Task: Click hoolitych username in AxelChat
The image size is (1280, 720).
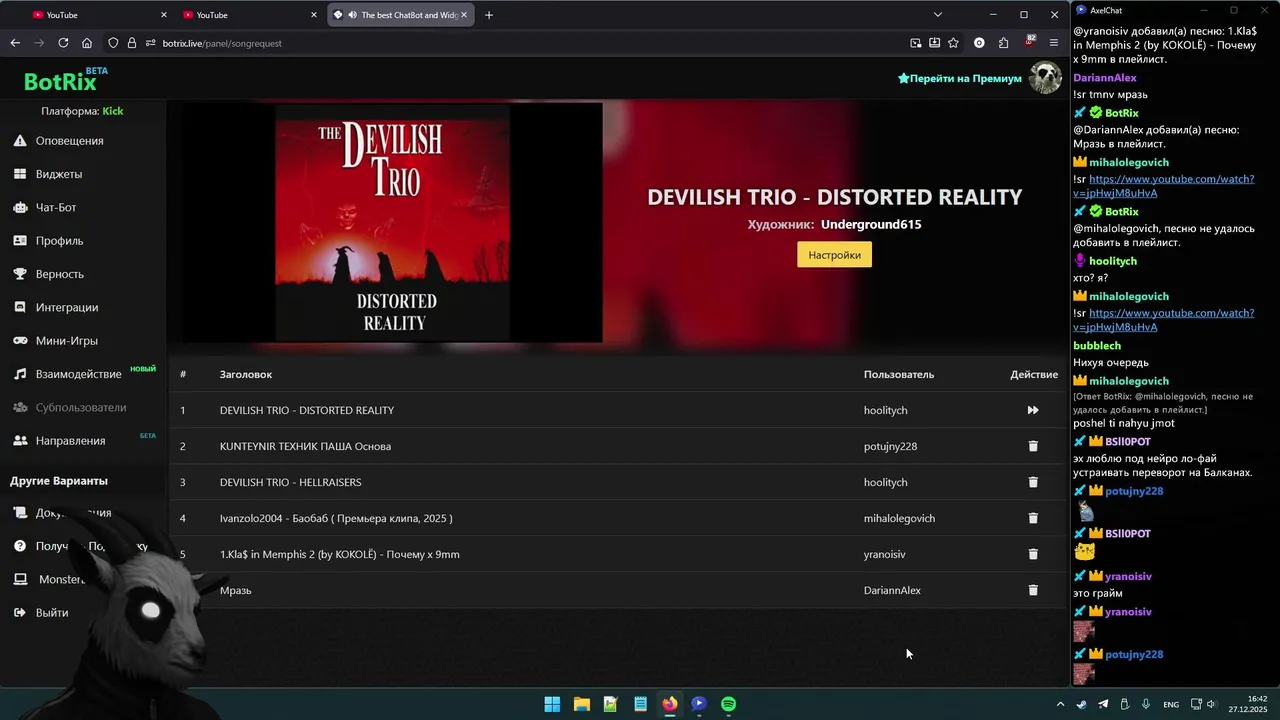Action: (1113, 261)
